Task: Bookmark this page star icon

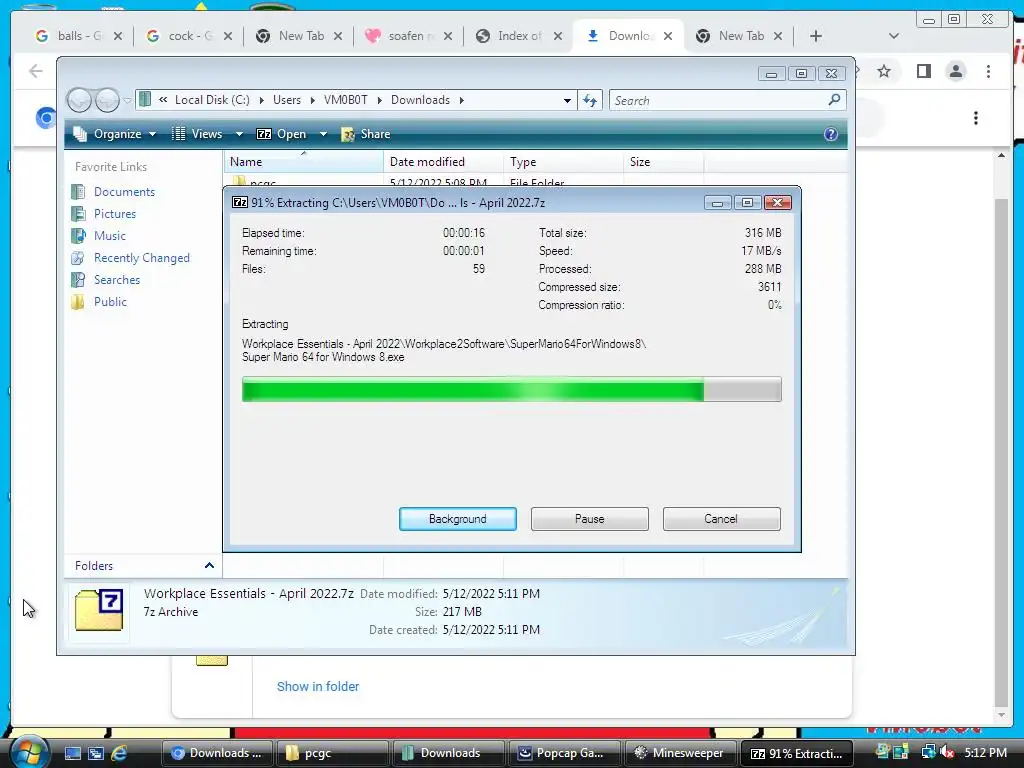Action: [x=884, y=71]
